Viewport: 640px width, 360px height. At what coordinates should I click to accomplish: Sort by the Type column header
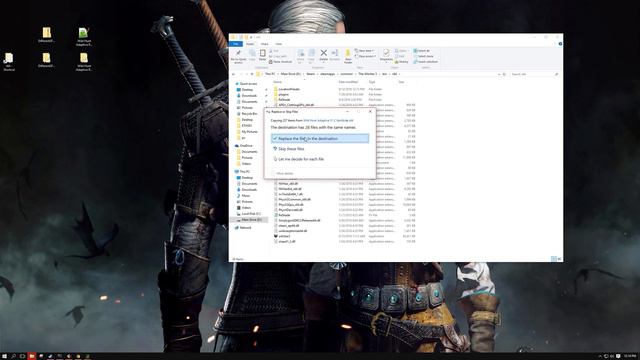click(371, 82)
